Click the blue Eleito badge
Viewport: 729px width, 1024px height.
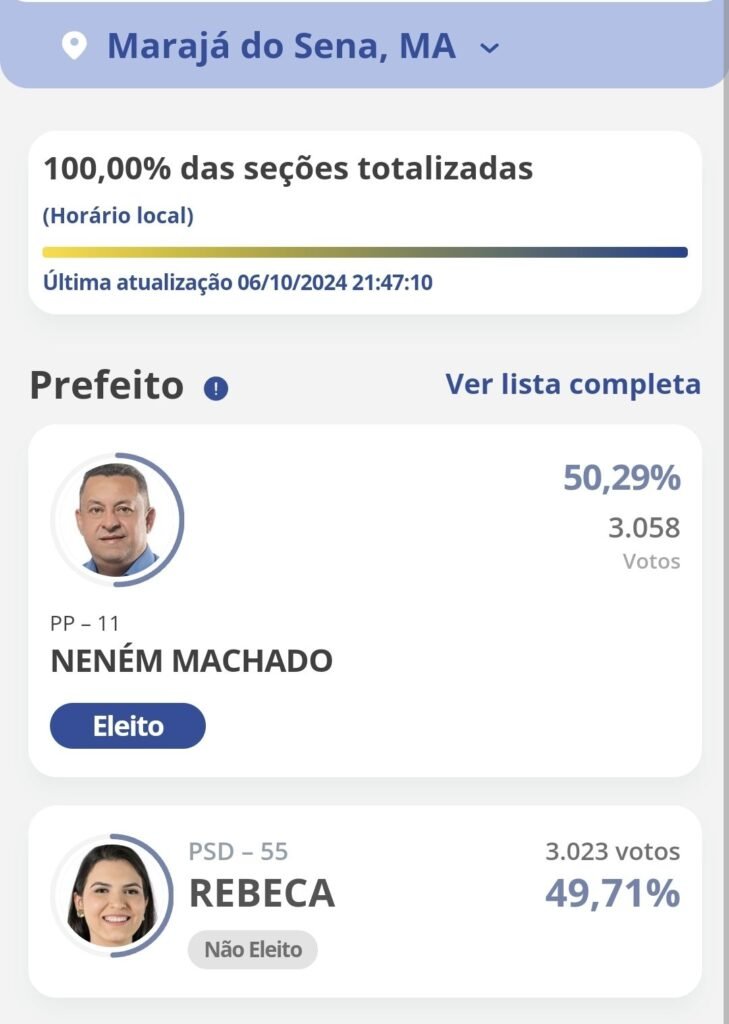128,726
